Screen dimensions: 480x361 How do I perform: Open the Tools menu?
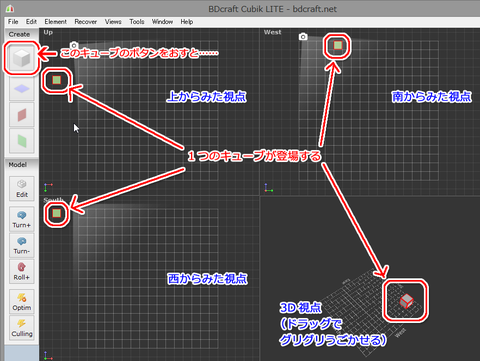click(137, 22)
